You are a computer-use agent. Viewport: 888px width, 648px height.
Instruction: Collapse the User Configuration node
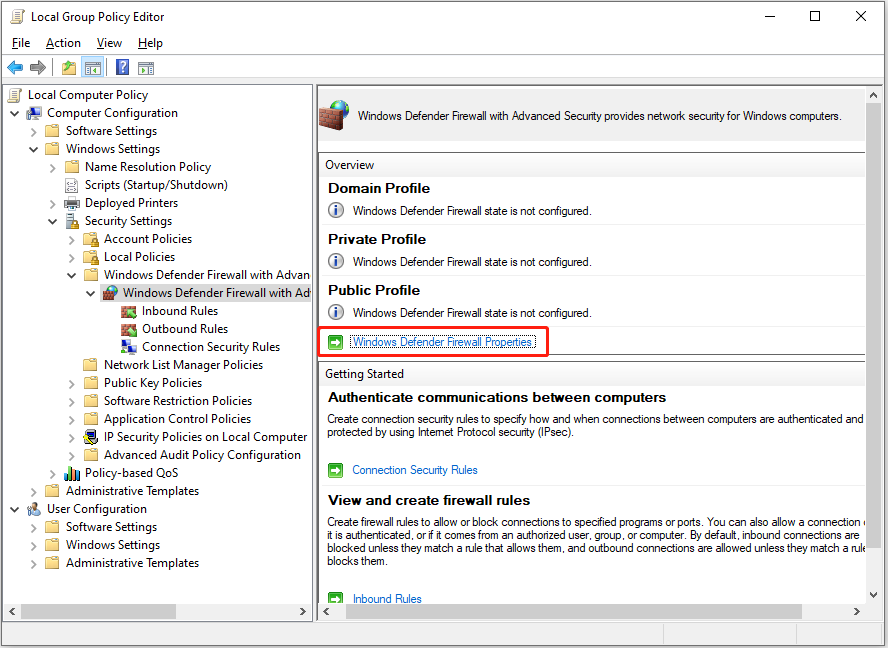[15, 509]
